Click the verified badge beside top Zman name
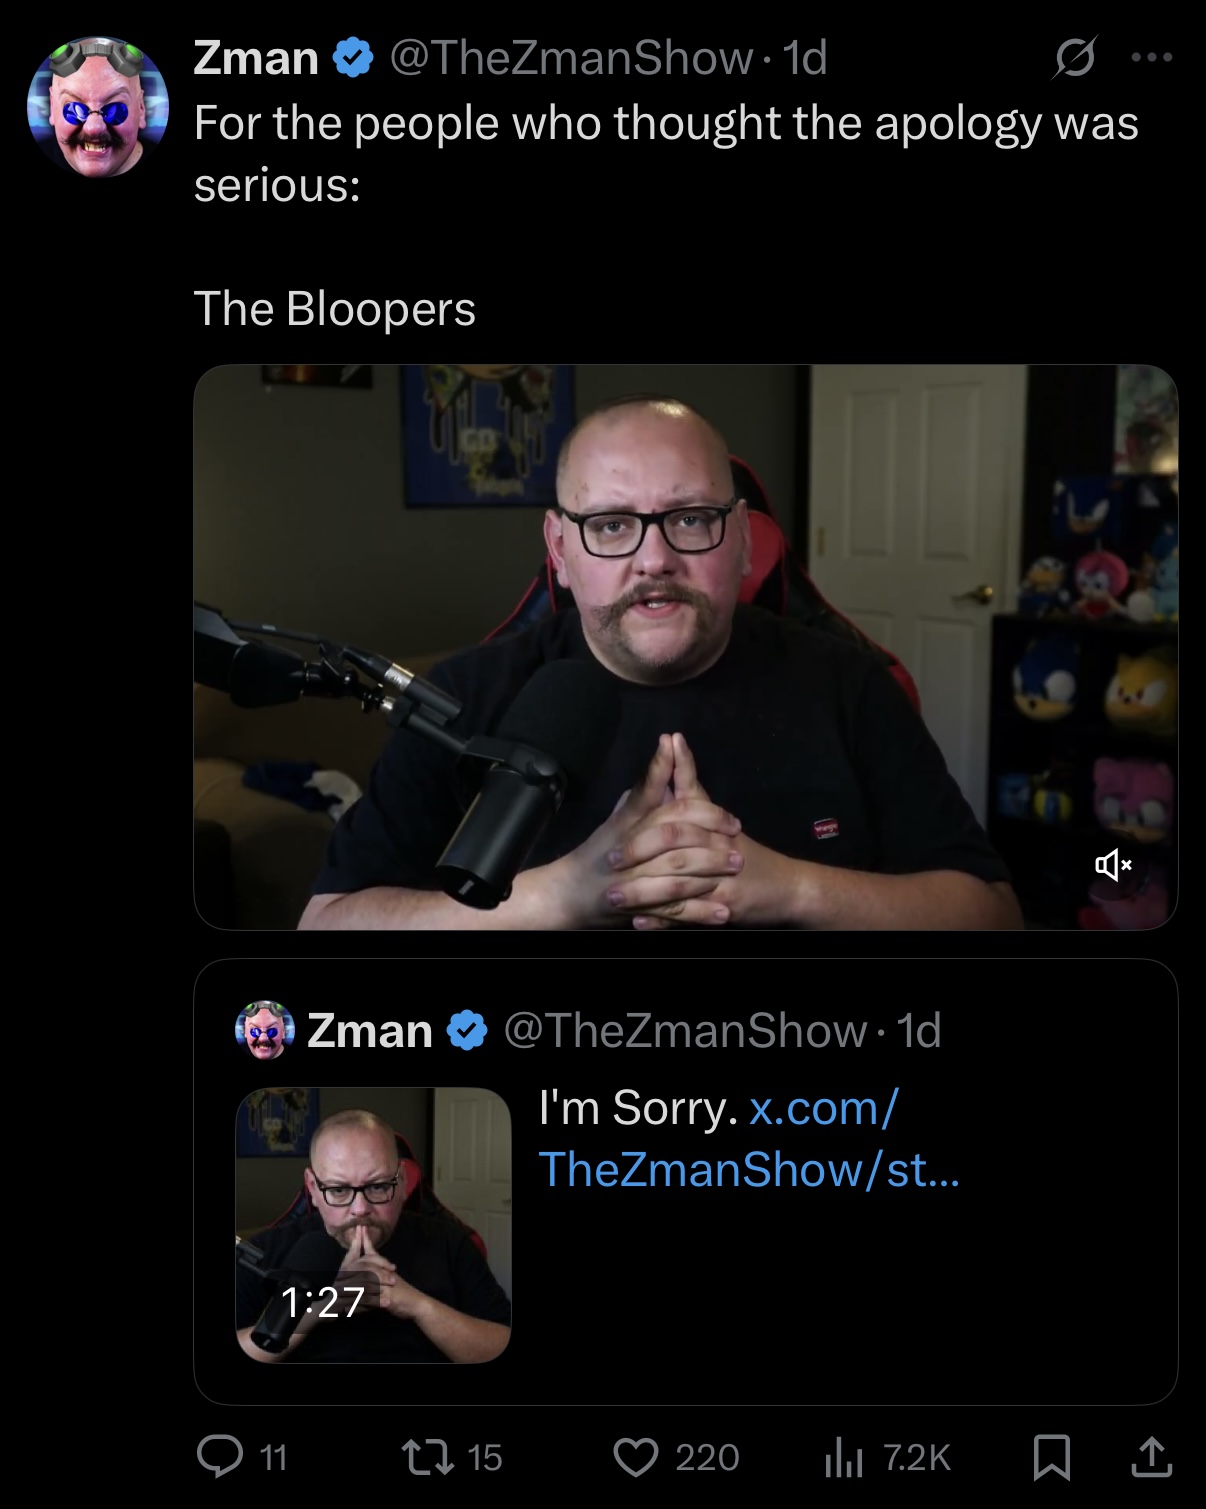This screenshot has height=1509, width=1206. (x=353, y=58)
